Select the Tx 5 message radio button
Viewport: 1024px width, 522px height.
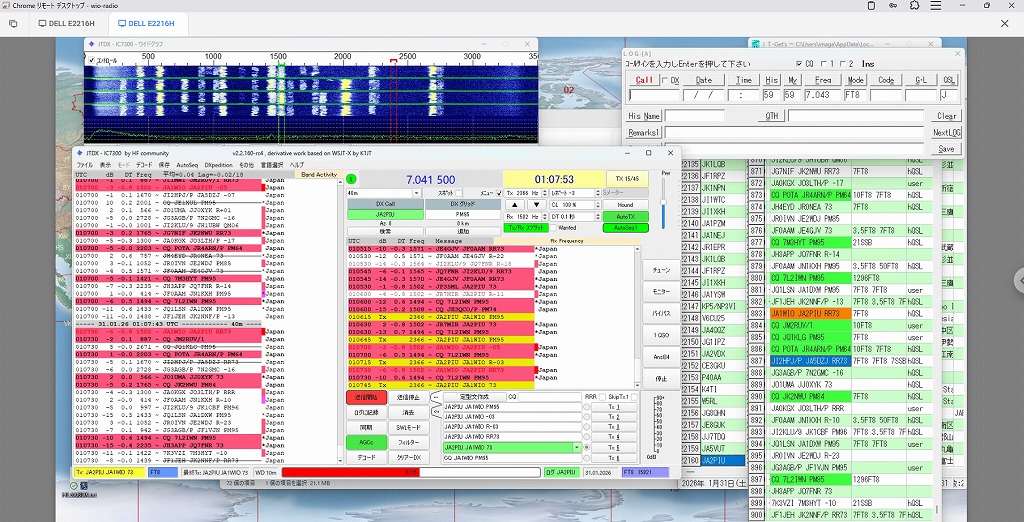pos(588,447)
